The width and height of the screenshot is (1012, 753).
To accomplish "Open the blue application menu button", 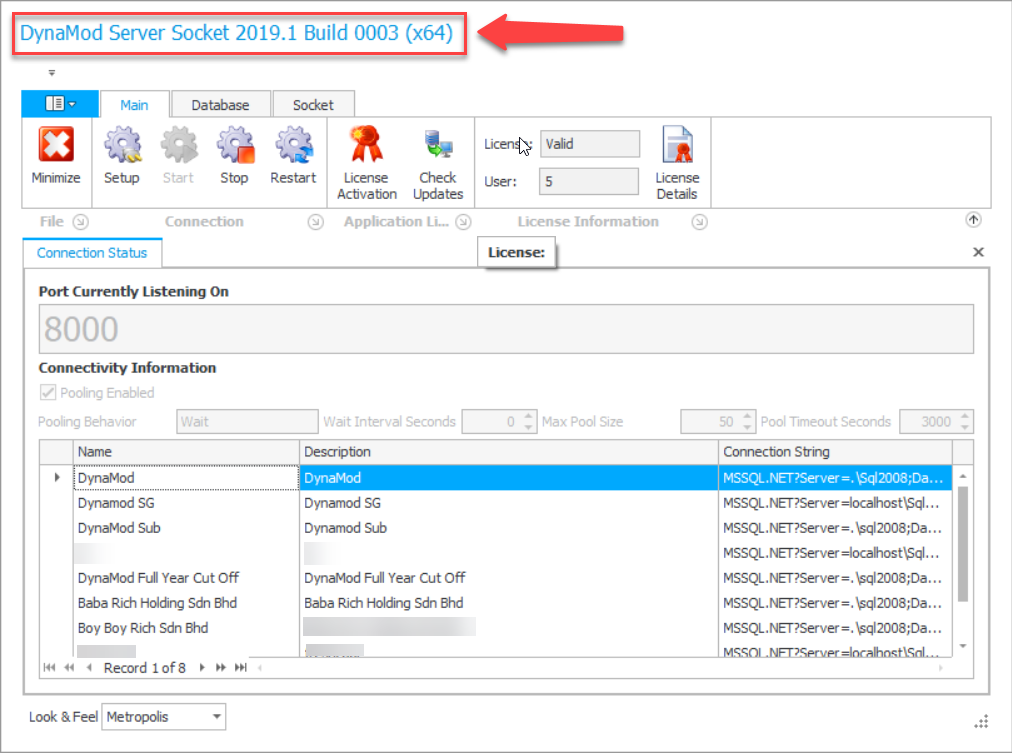I will click(60, 103).
